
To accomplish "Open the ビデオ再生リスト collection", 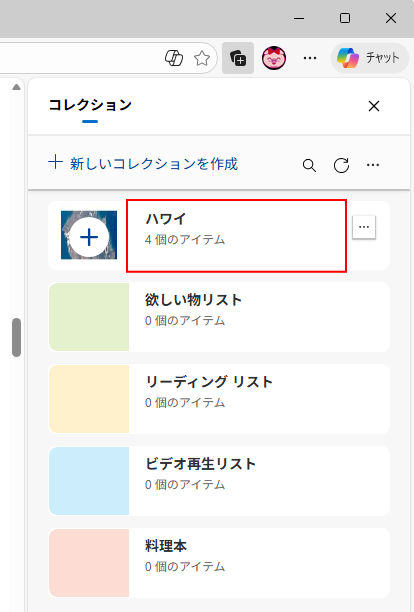I will (219, 481).
